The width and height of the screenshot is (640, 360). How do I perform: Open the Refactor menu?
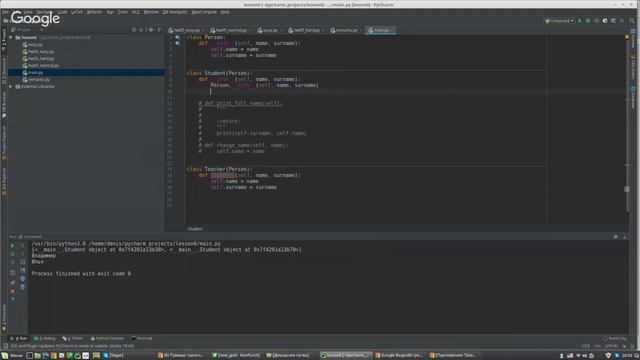tap(94, 12)
